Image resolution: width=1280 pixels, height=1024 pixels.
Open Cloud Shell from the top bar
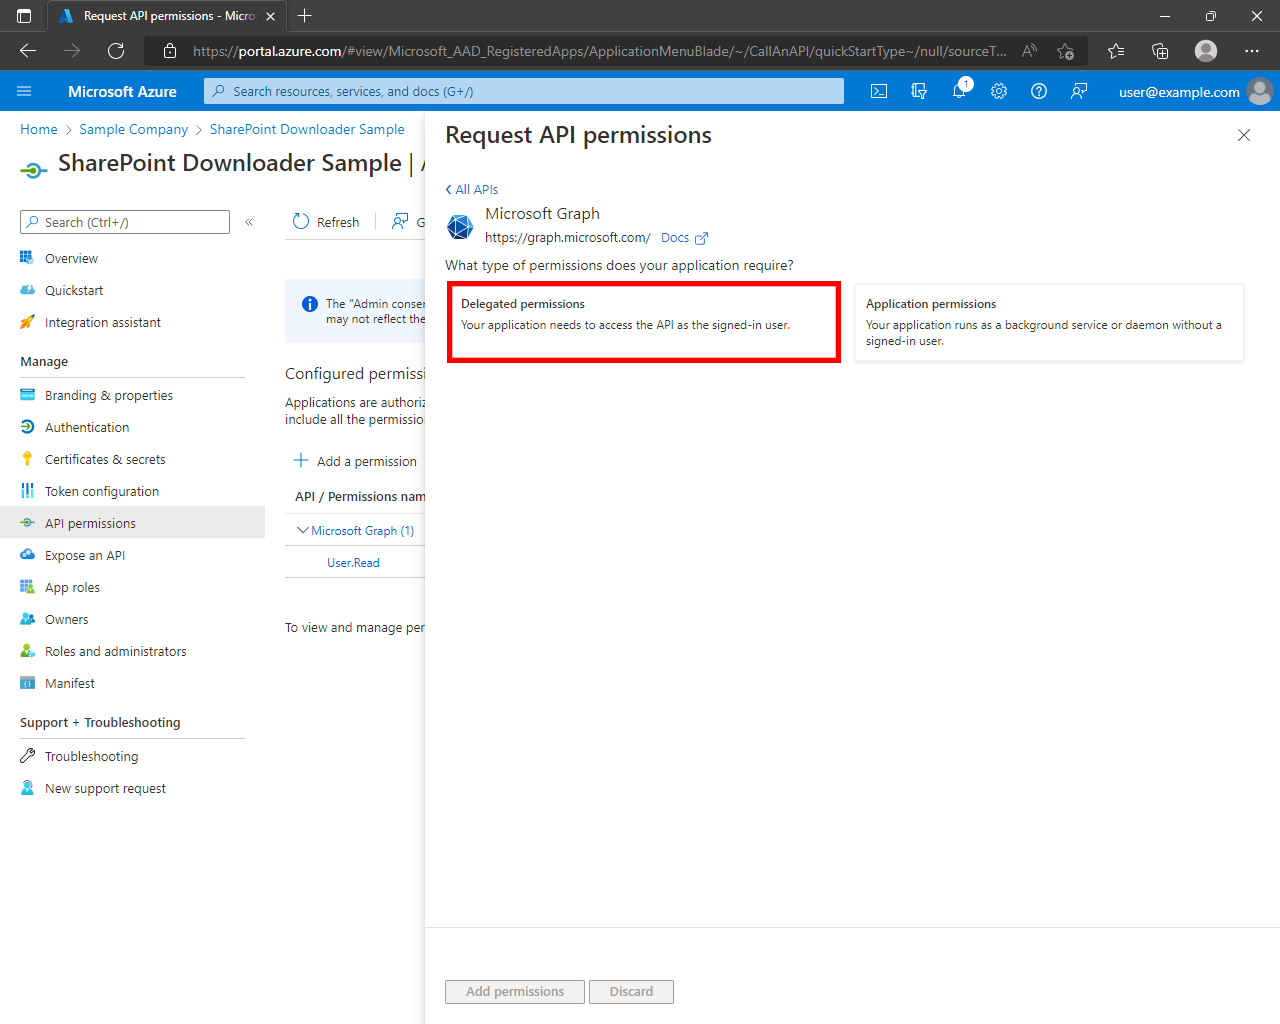tap(879, 91)
